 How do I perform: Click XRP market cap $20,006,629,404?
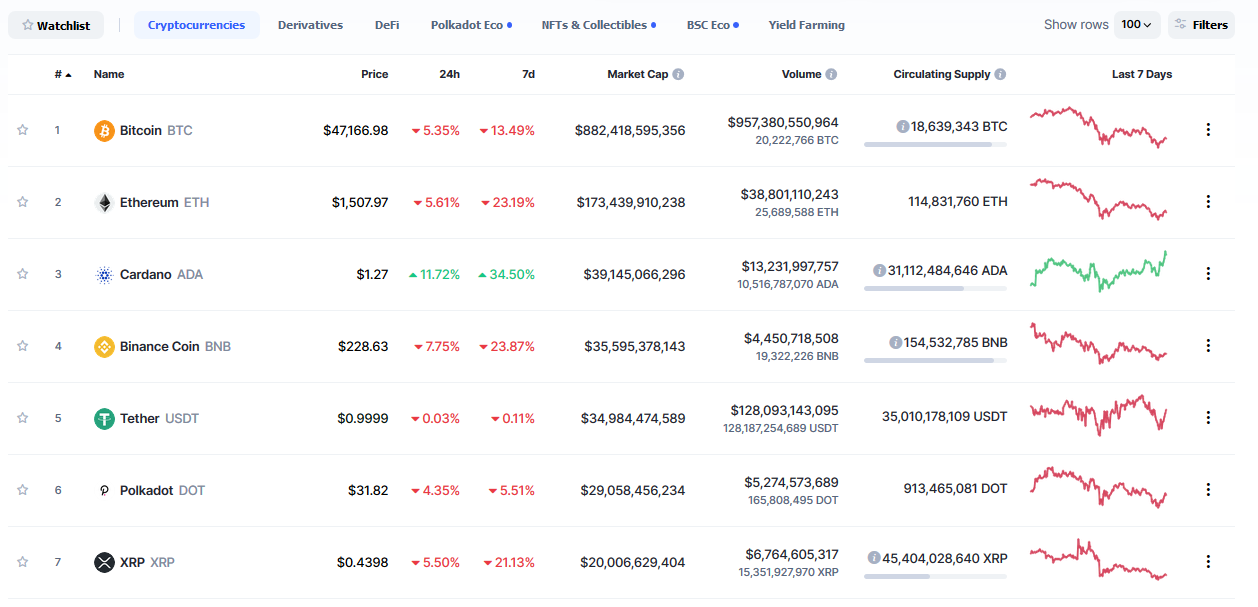pyautogui.click(x=633, y=562)
